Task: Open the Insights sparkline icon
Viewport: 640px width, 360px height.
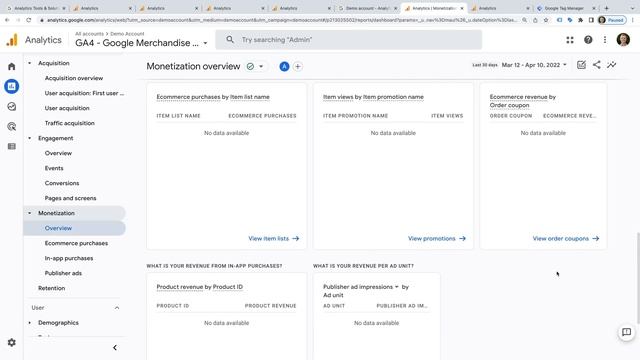Action: coord(611,64)
